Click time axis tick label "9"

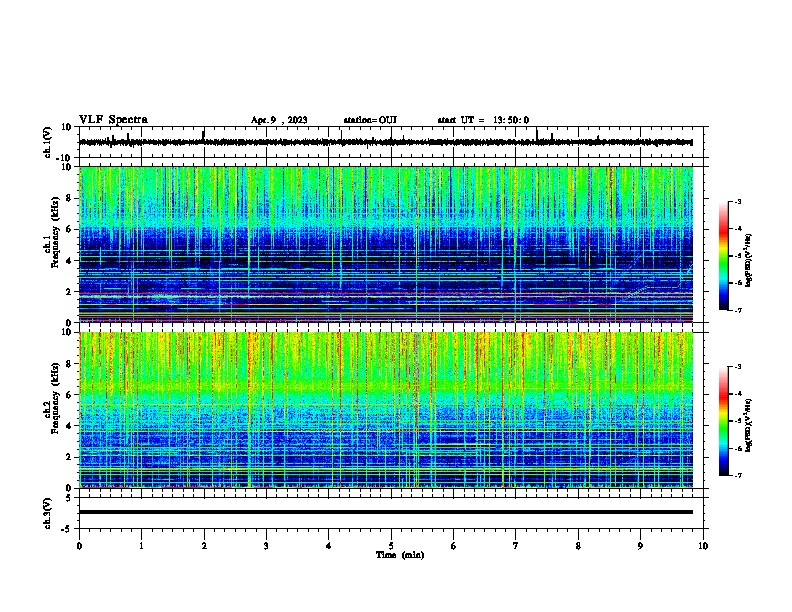pyautogui.click(x=640, y=546)
